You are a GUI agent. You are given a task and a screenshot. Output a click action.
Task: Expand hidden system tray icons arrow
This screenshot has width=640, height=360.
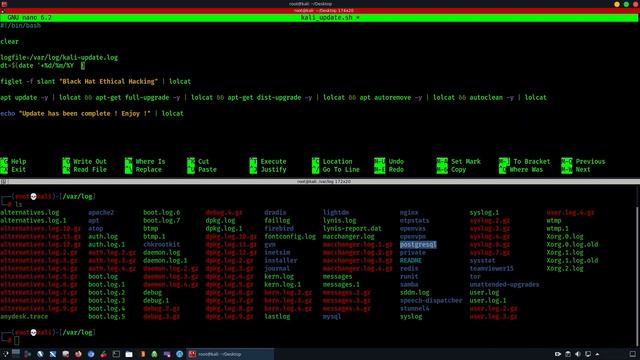(597, 354)
